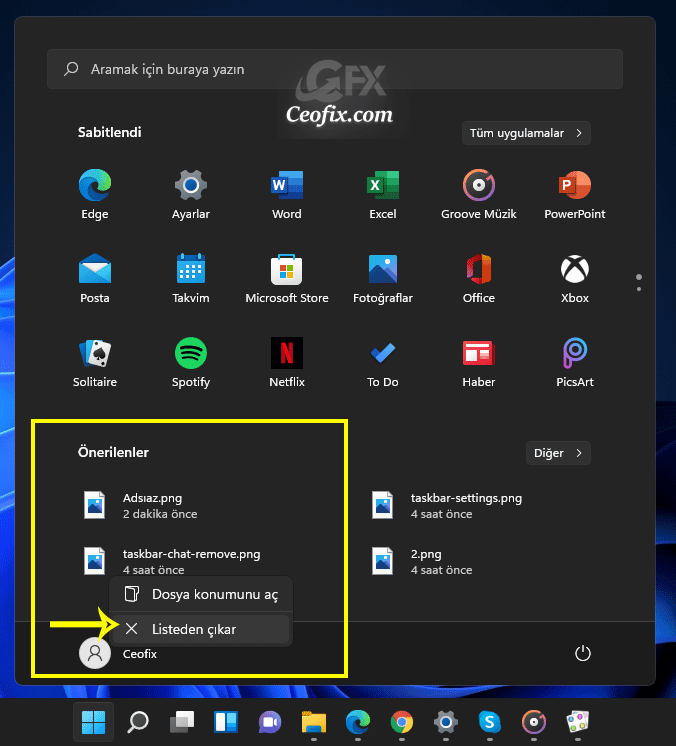Expand Tüm uygulamalar all apps list
Screen dimensions: 676x746
(x=526, y=133)
